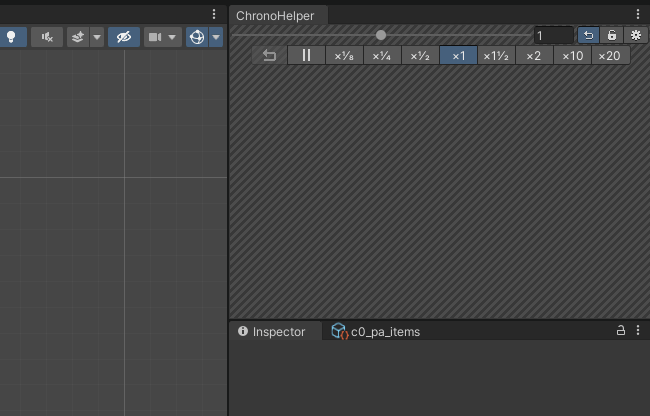Click reset time scale arrow beside pause
This screenshot has height=416, width=650.
click(x=269, y=55)
